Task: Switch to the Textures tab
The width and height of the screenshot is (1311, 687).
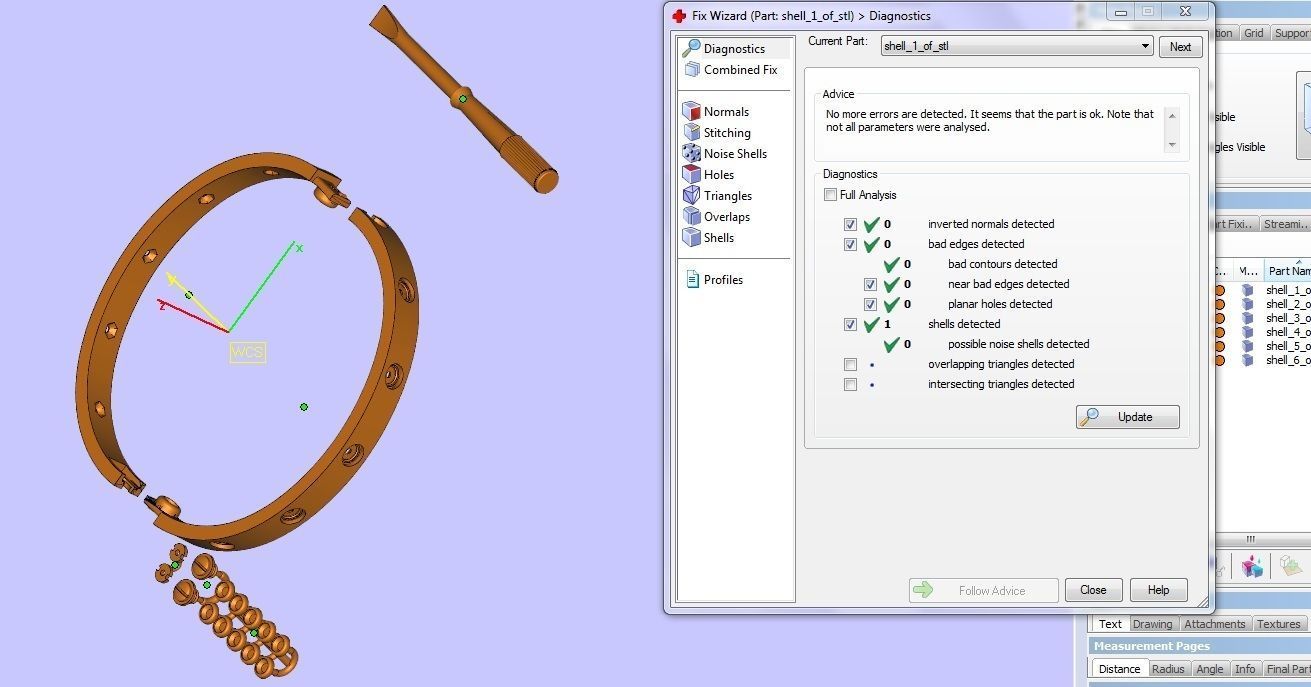Action: click(1279, 624)
